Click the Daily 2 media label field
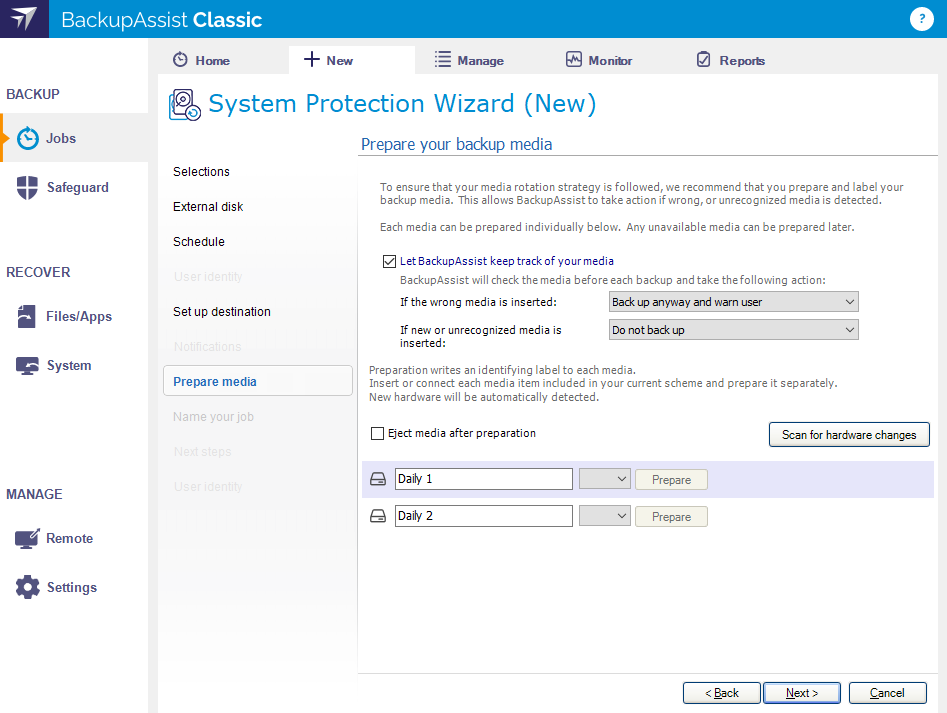This screenshot has height=713, width=947. tap(484, 516)
